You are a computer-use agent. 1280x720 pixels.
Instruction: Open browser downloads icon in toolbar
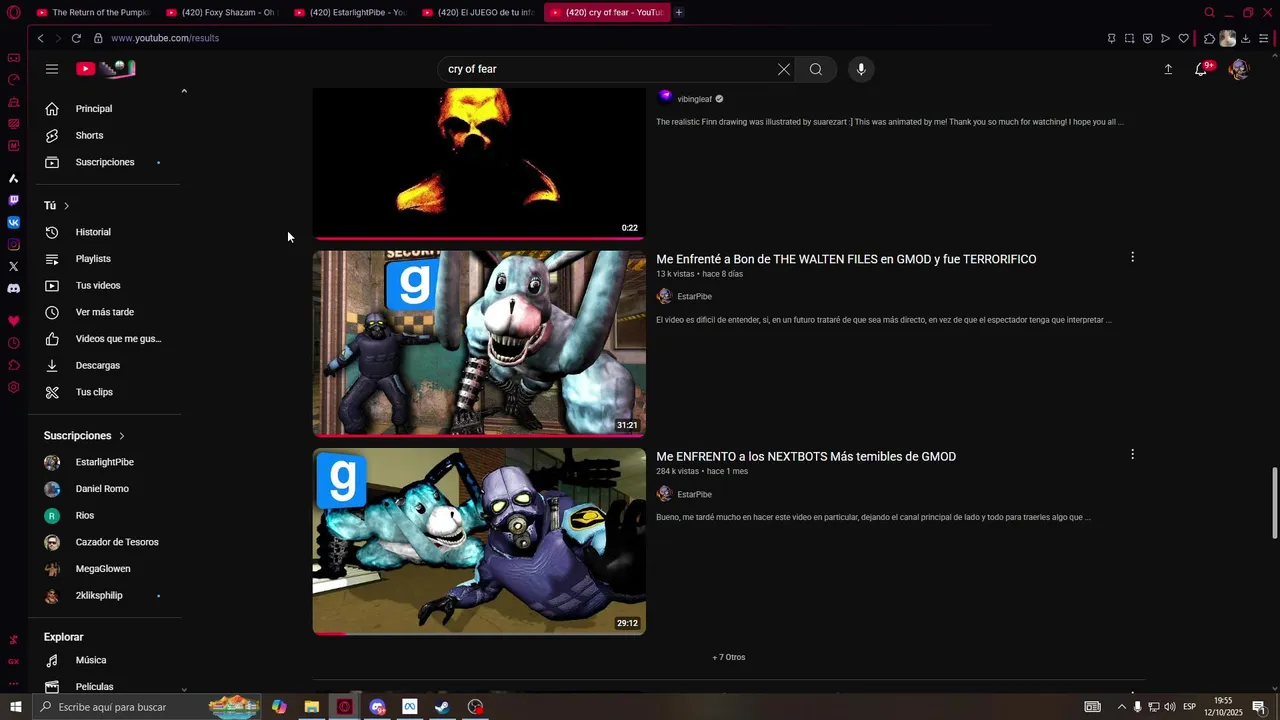pos(1246,38)
